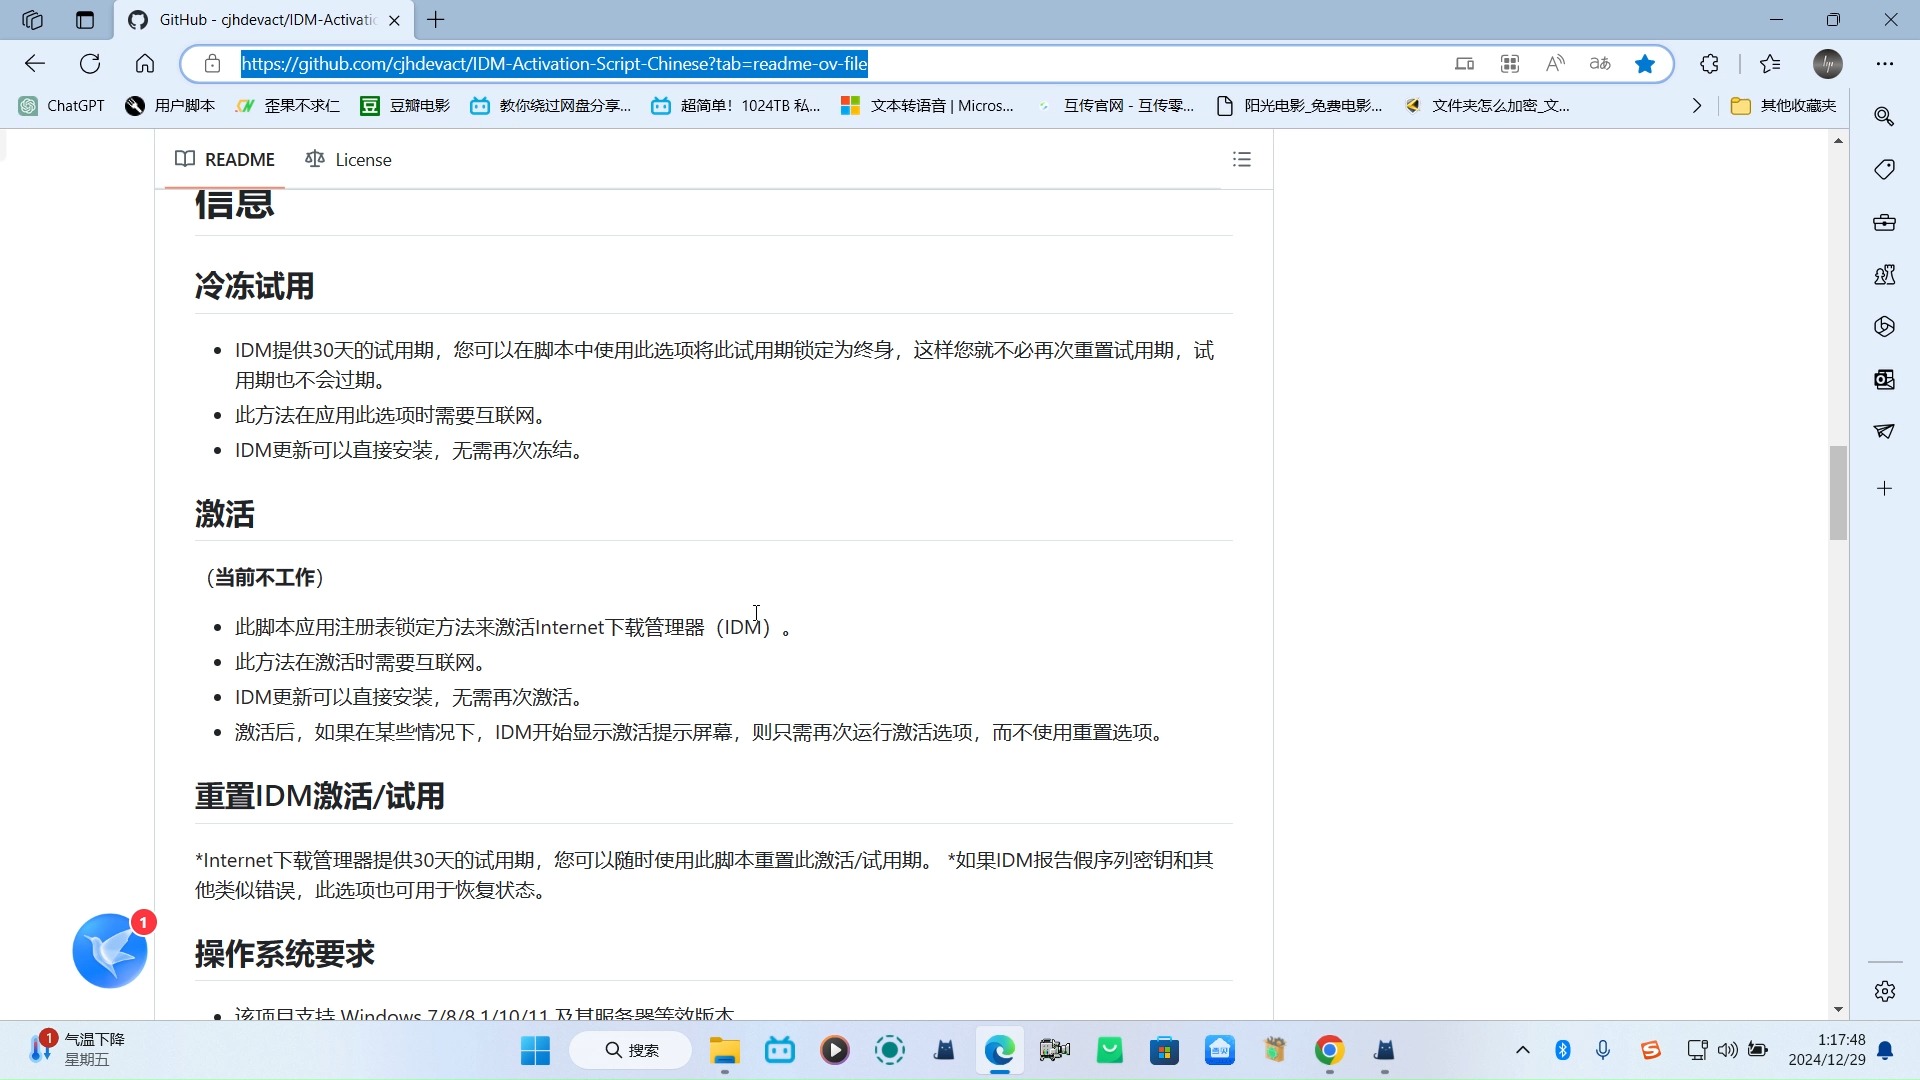Open tab actions menu icon

[85, 20]
